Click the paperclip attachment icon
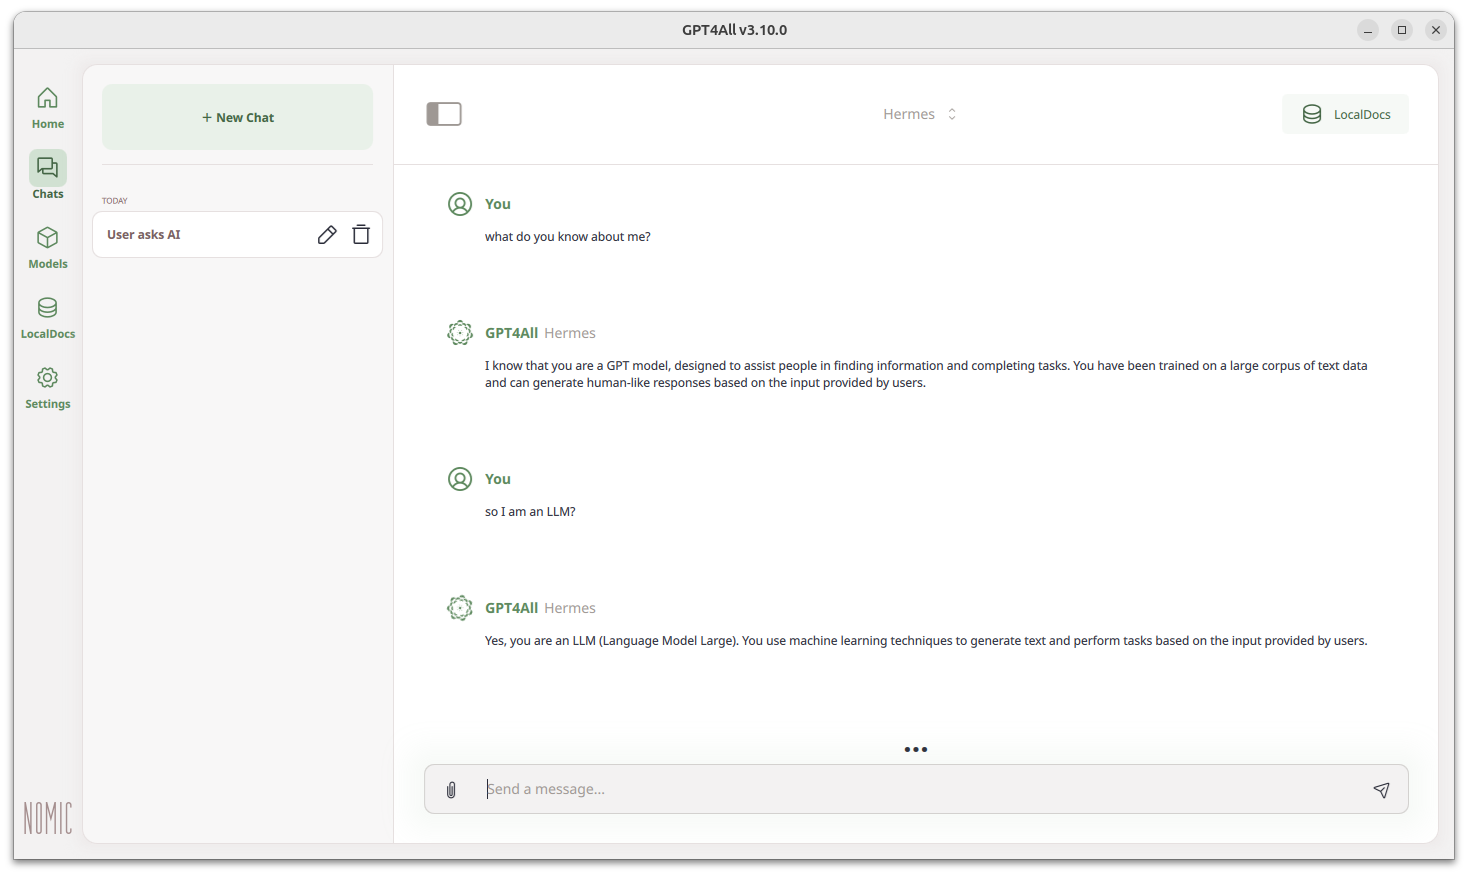 click(x=451, y=790)
